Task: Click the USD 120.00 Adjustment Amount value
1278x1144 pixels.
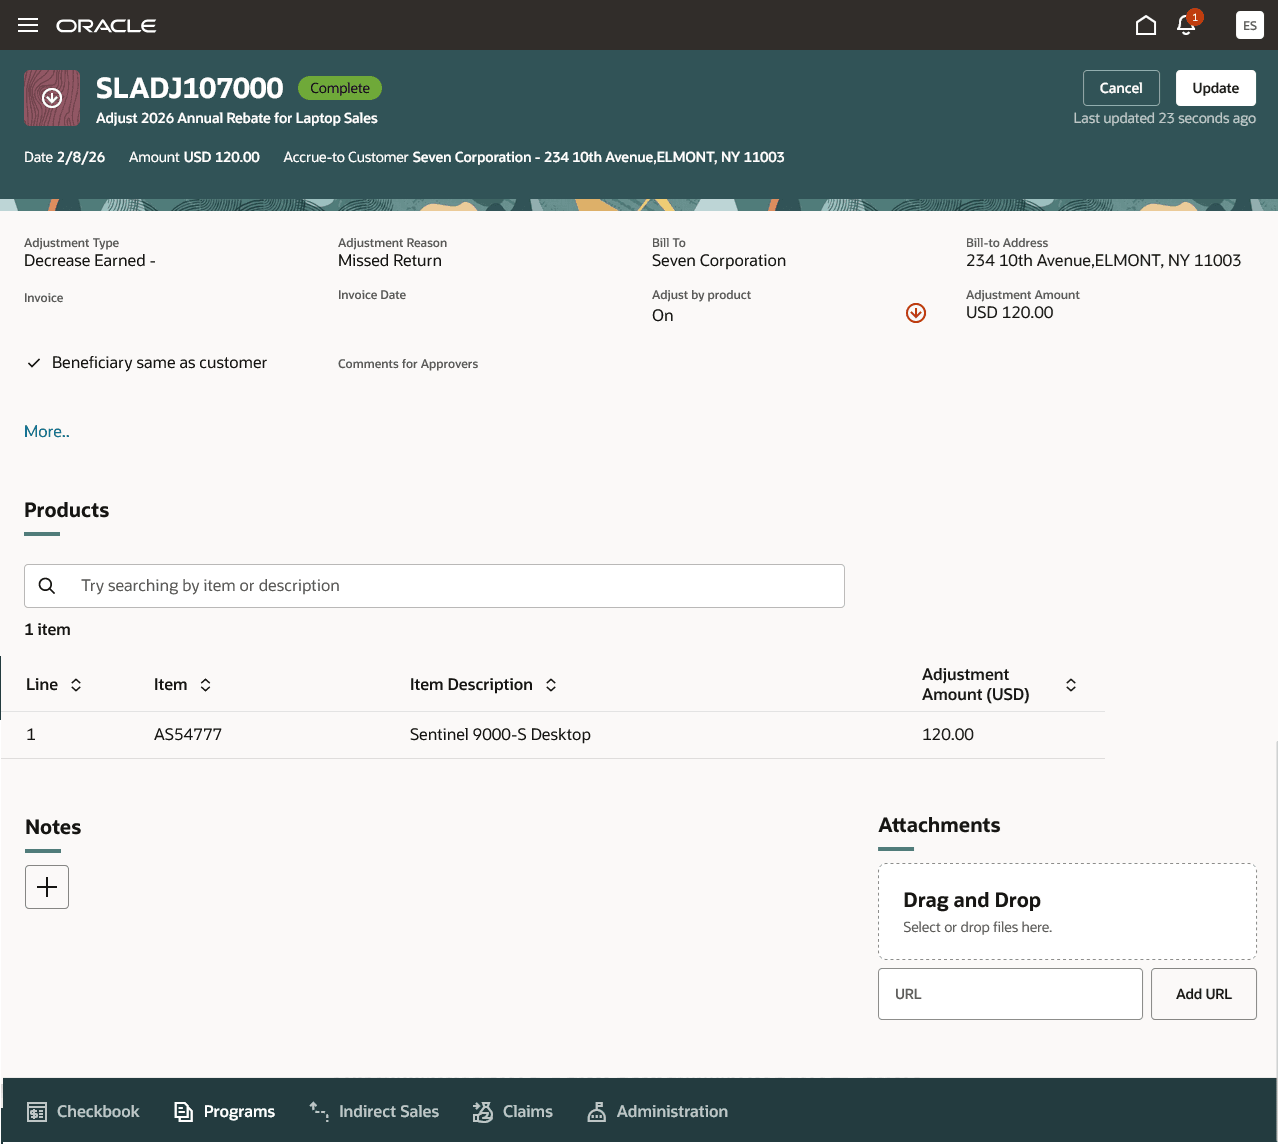Action: click(1010, 313)
